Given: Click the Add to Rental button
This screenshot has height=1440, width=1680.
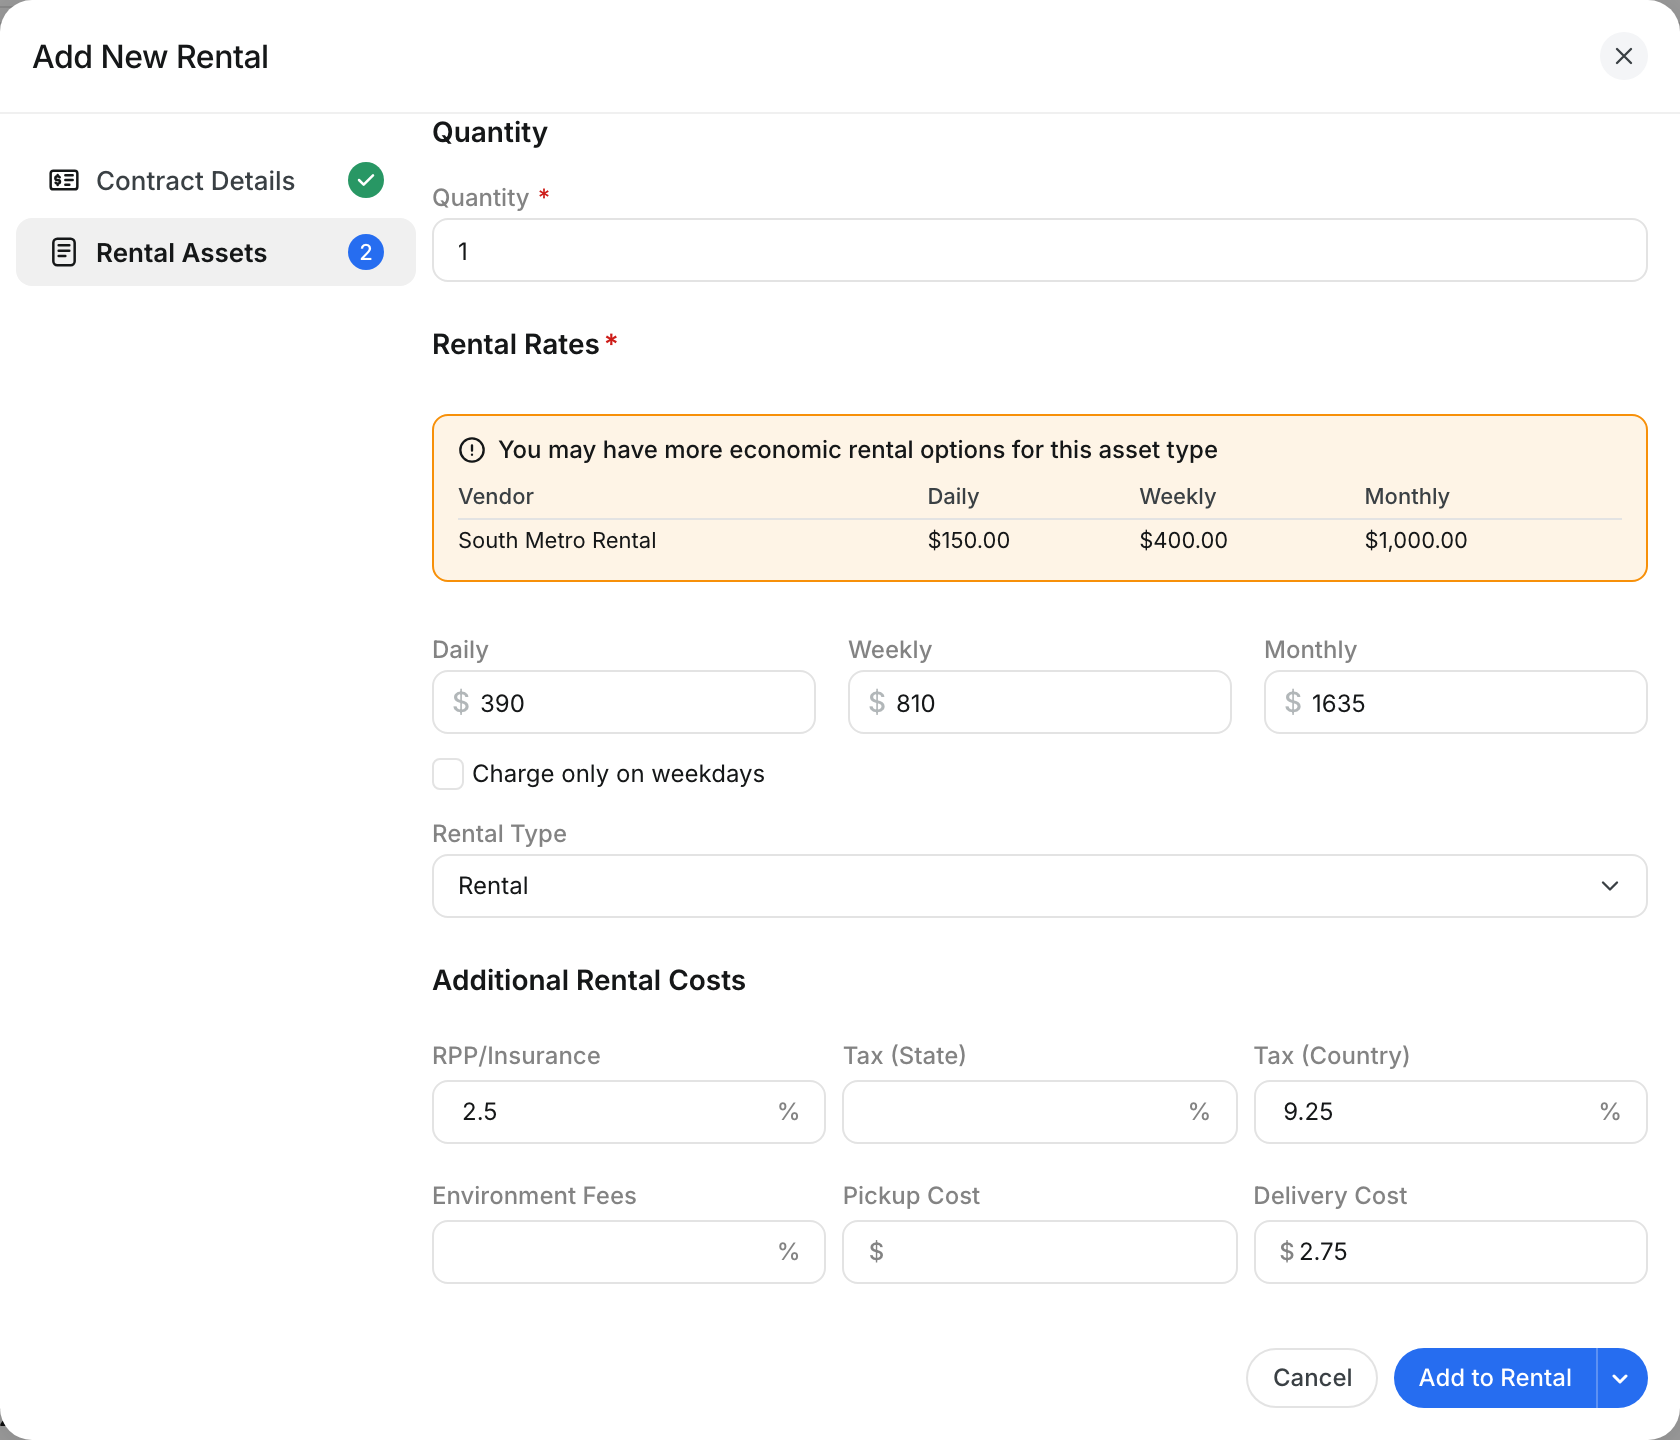Looking at the screenshot, I should tap(1495, 1378).
